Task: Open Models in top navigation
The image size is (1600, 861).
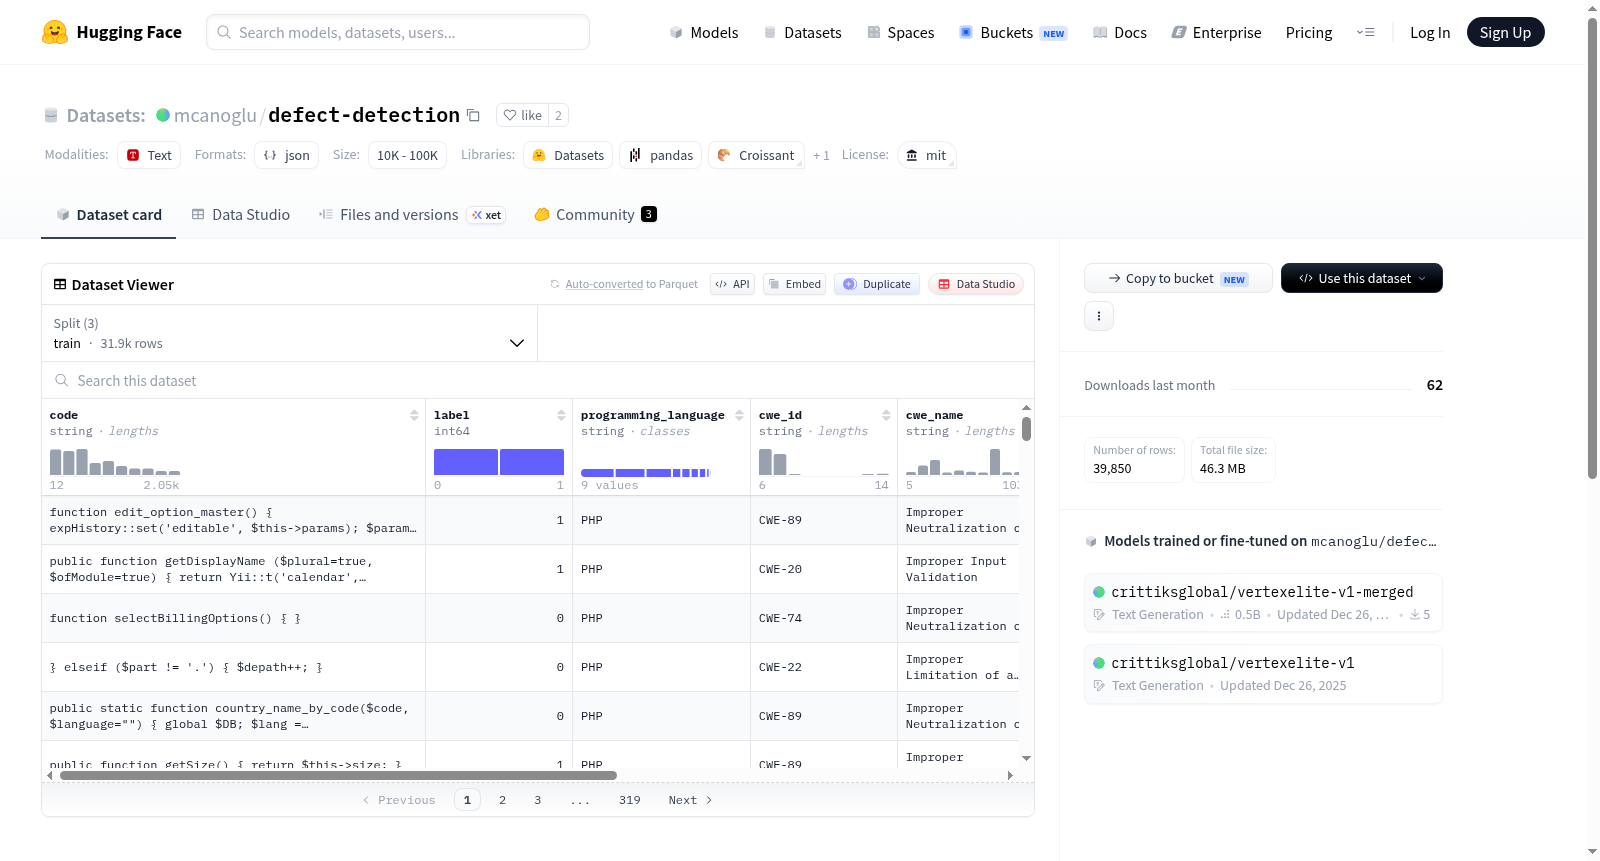Action: (703, 32)
